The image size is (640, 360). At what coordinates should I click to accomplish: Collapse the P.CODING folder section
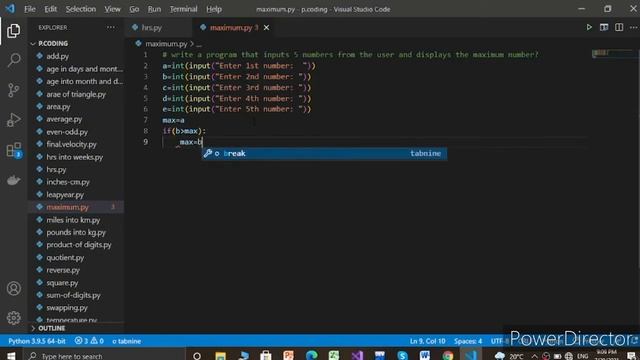tap(53, 43)
